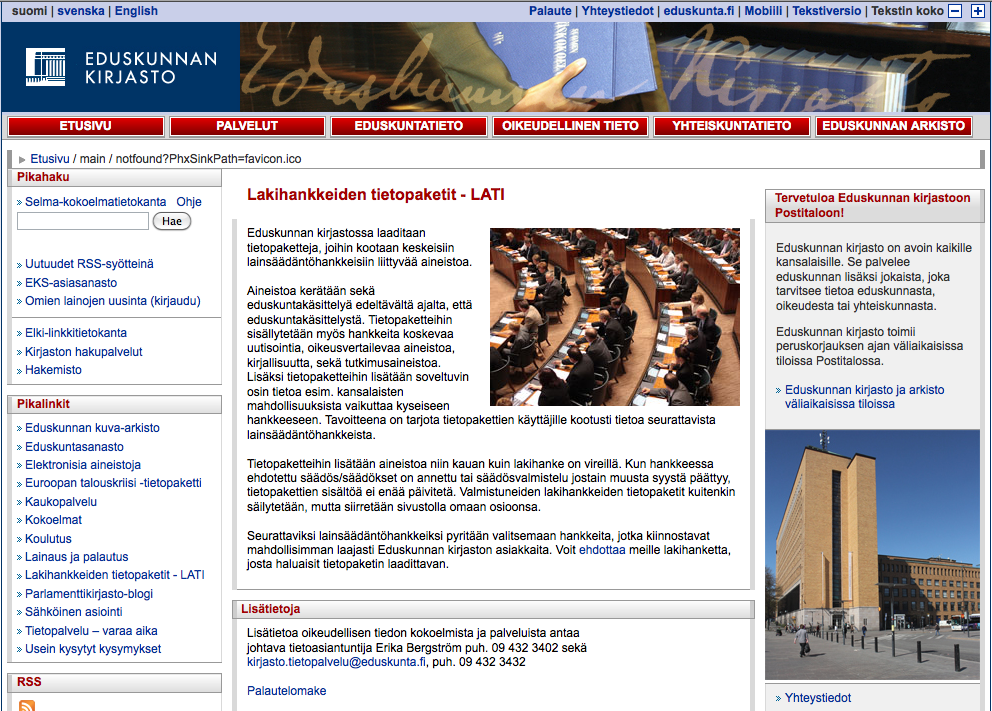This screenshot has width=992, height=711.
Task: Click the Hae search button
Action: 171,221
